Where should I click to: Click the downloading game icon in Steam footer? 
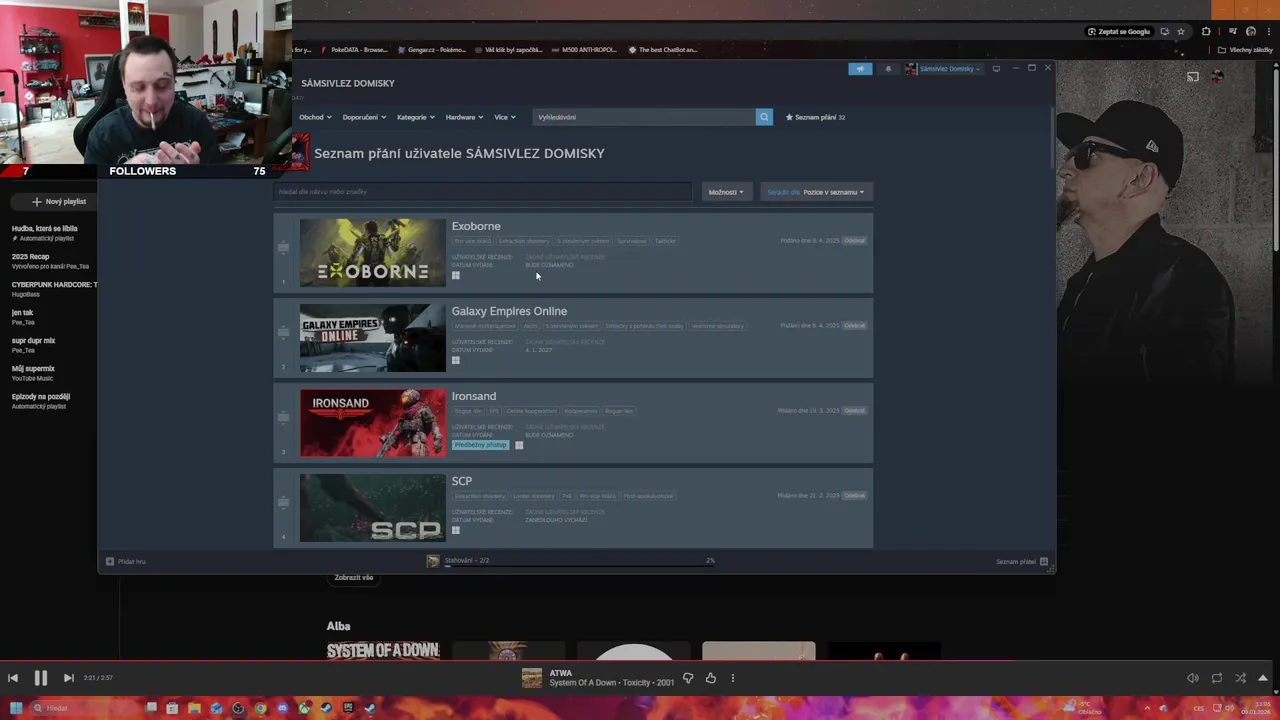433,561
